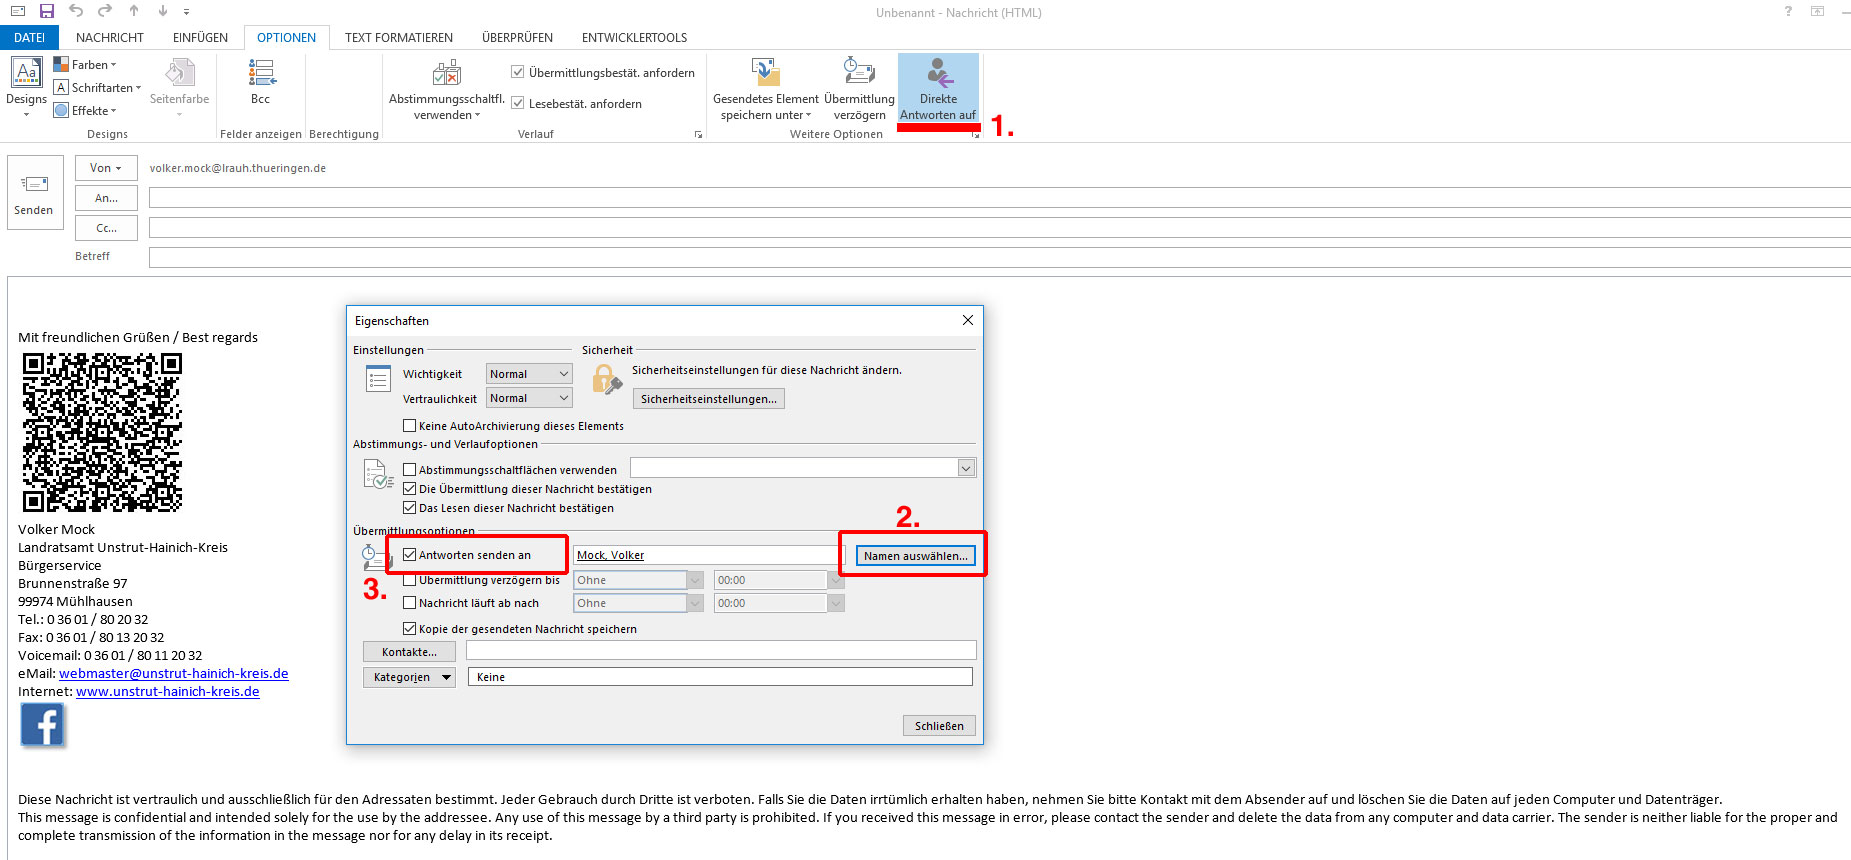Viewport: 1851px width, 860px height.
Task: Uncheck Antworten senden an checkbox
Action: coord(409,555)
